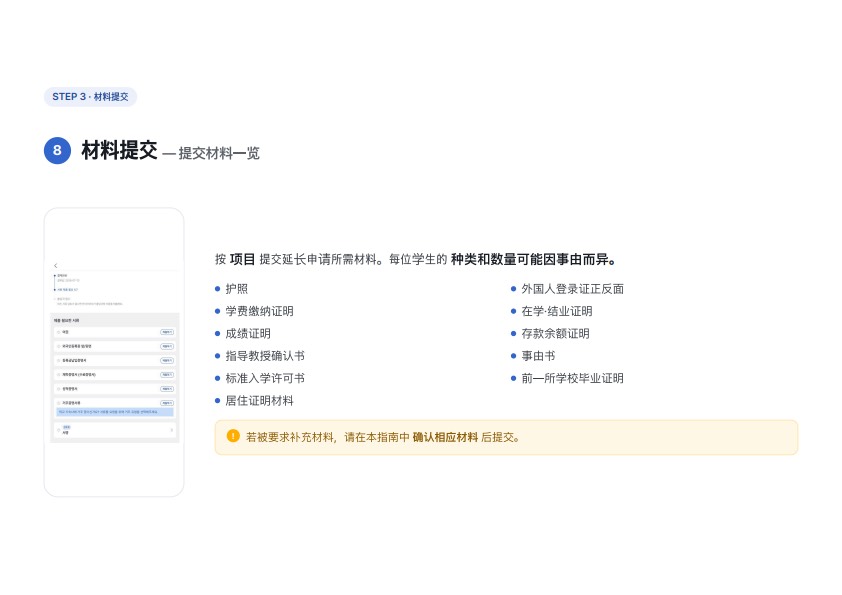Click the list item '前一所学校毕业证明'
The image size is (842, 595).
572,379
